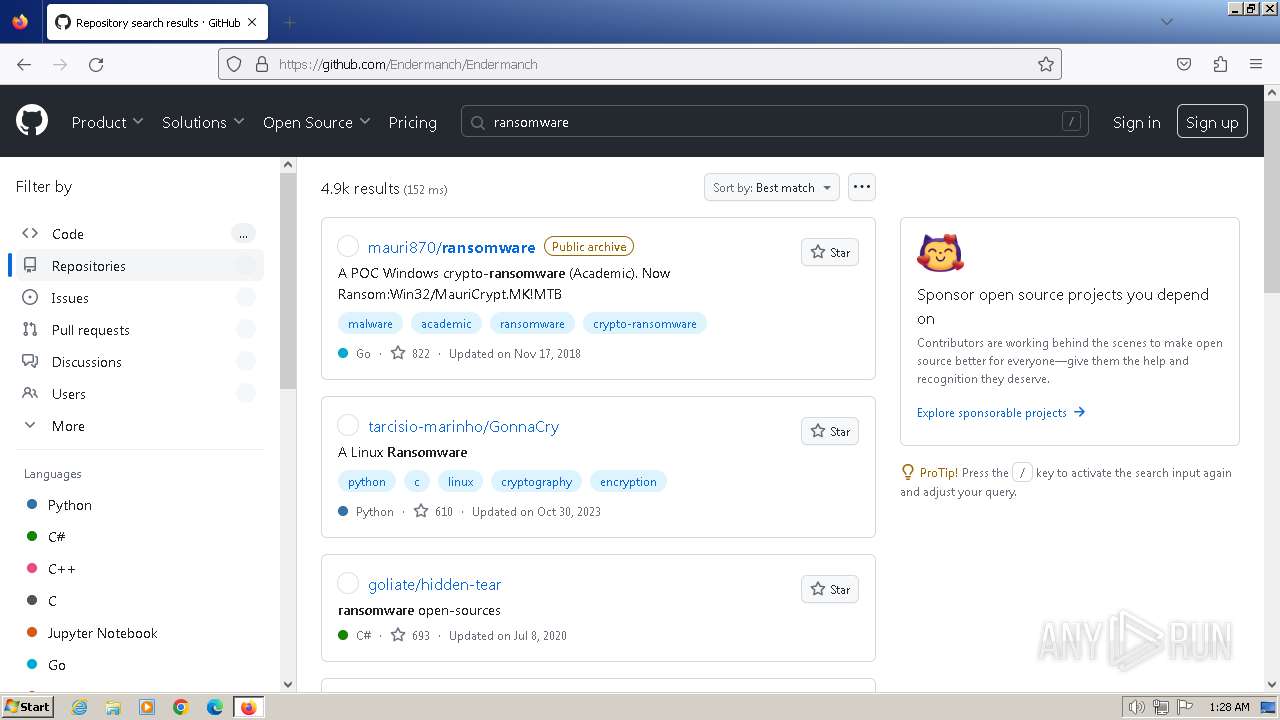Expand the Solutions dropdown menu
1280x720 pixels.
pos(203,122)
